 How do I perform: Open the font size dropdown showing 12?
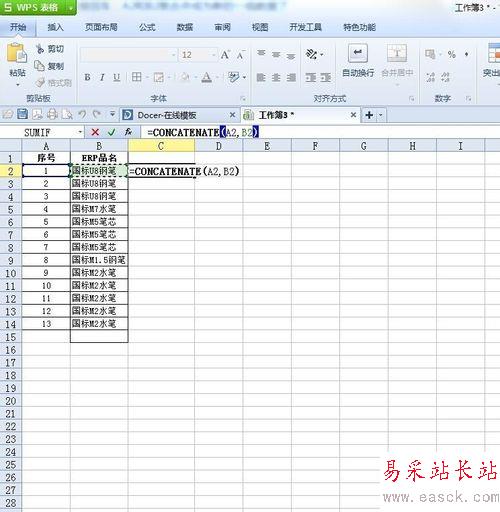[214, 55]
